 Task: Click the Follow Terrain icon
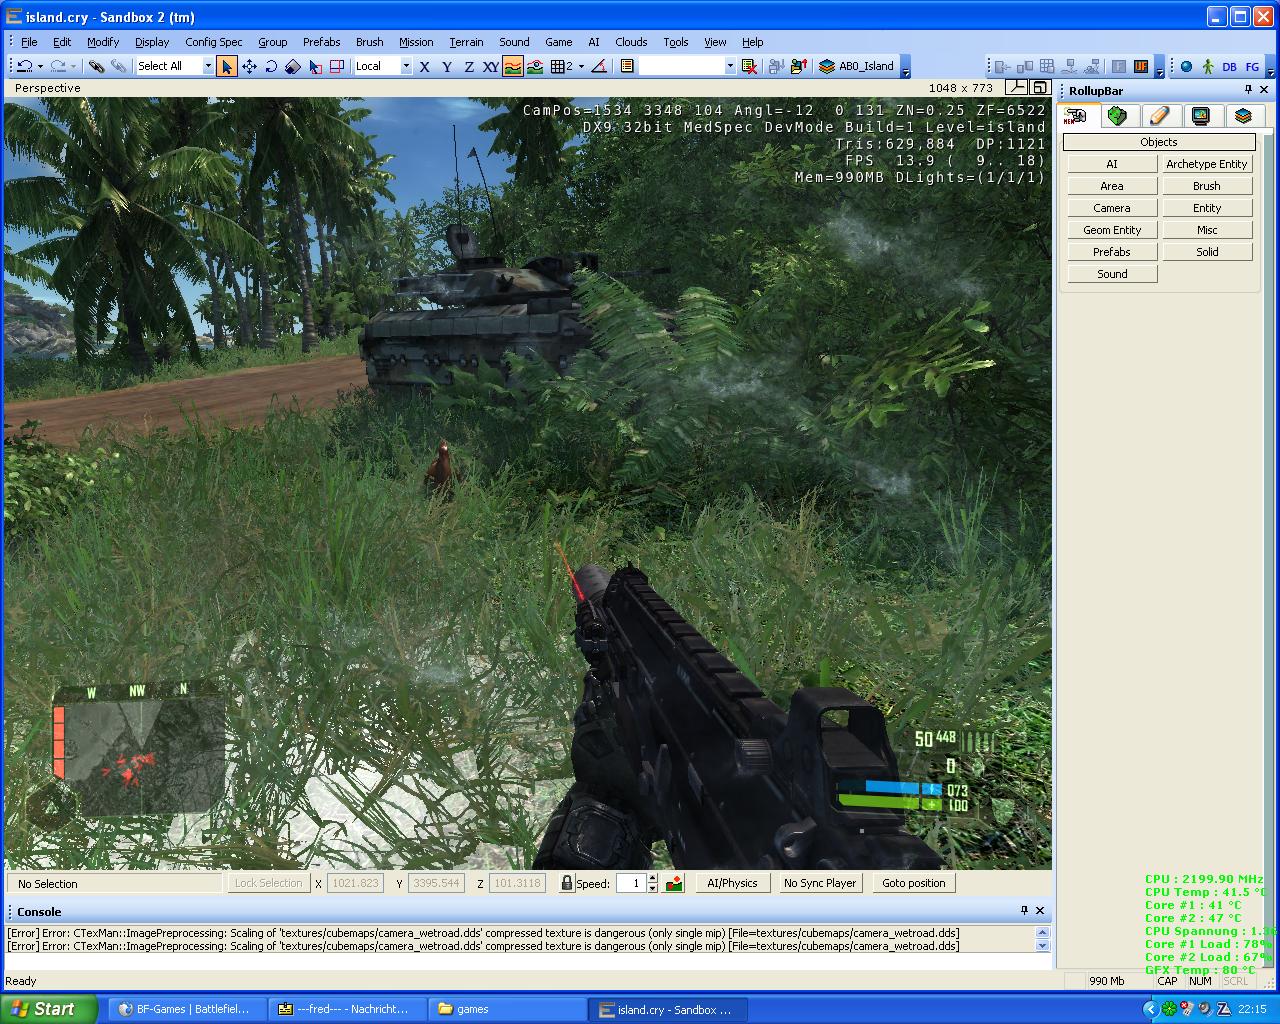click(x=512, y=66)
